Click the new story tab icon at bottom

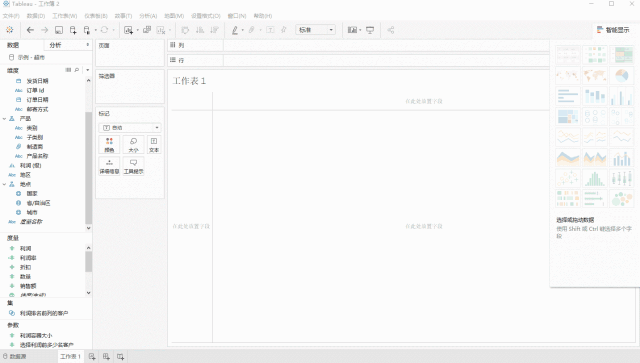point(120,356)
